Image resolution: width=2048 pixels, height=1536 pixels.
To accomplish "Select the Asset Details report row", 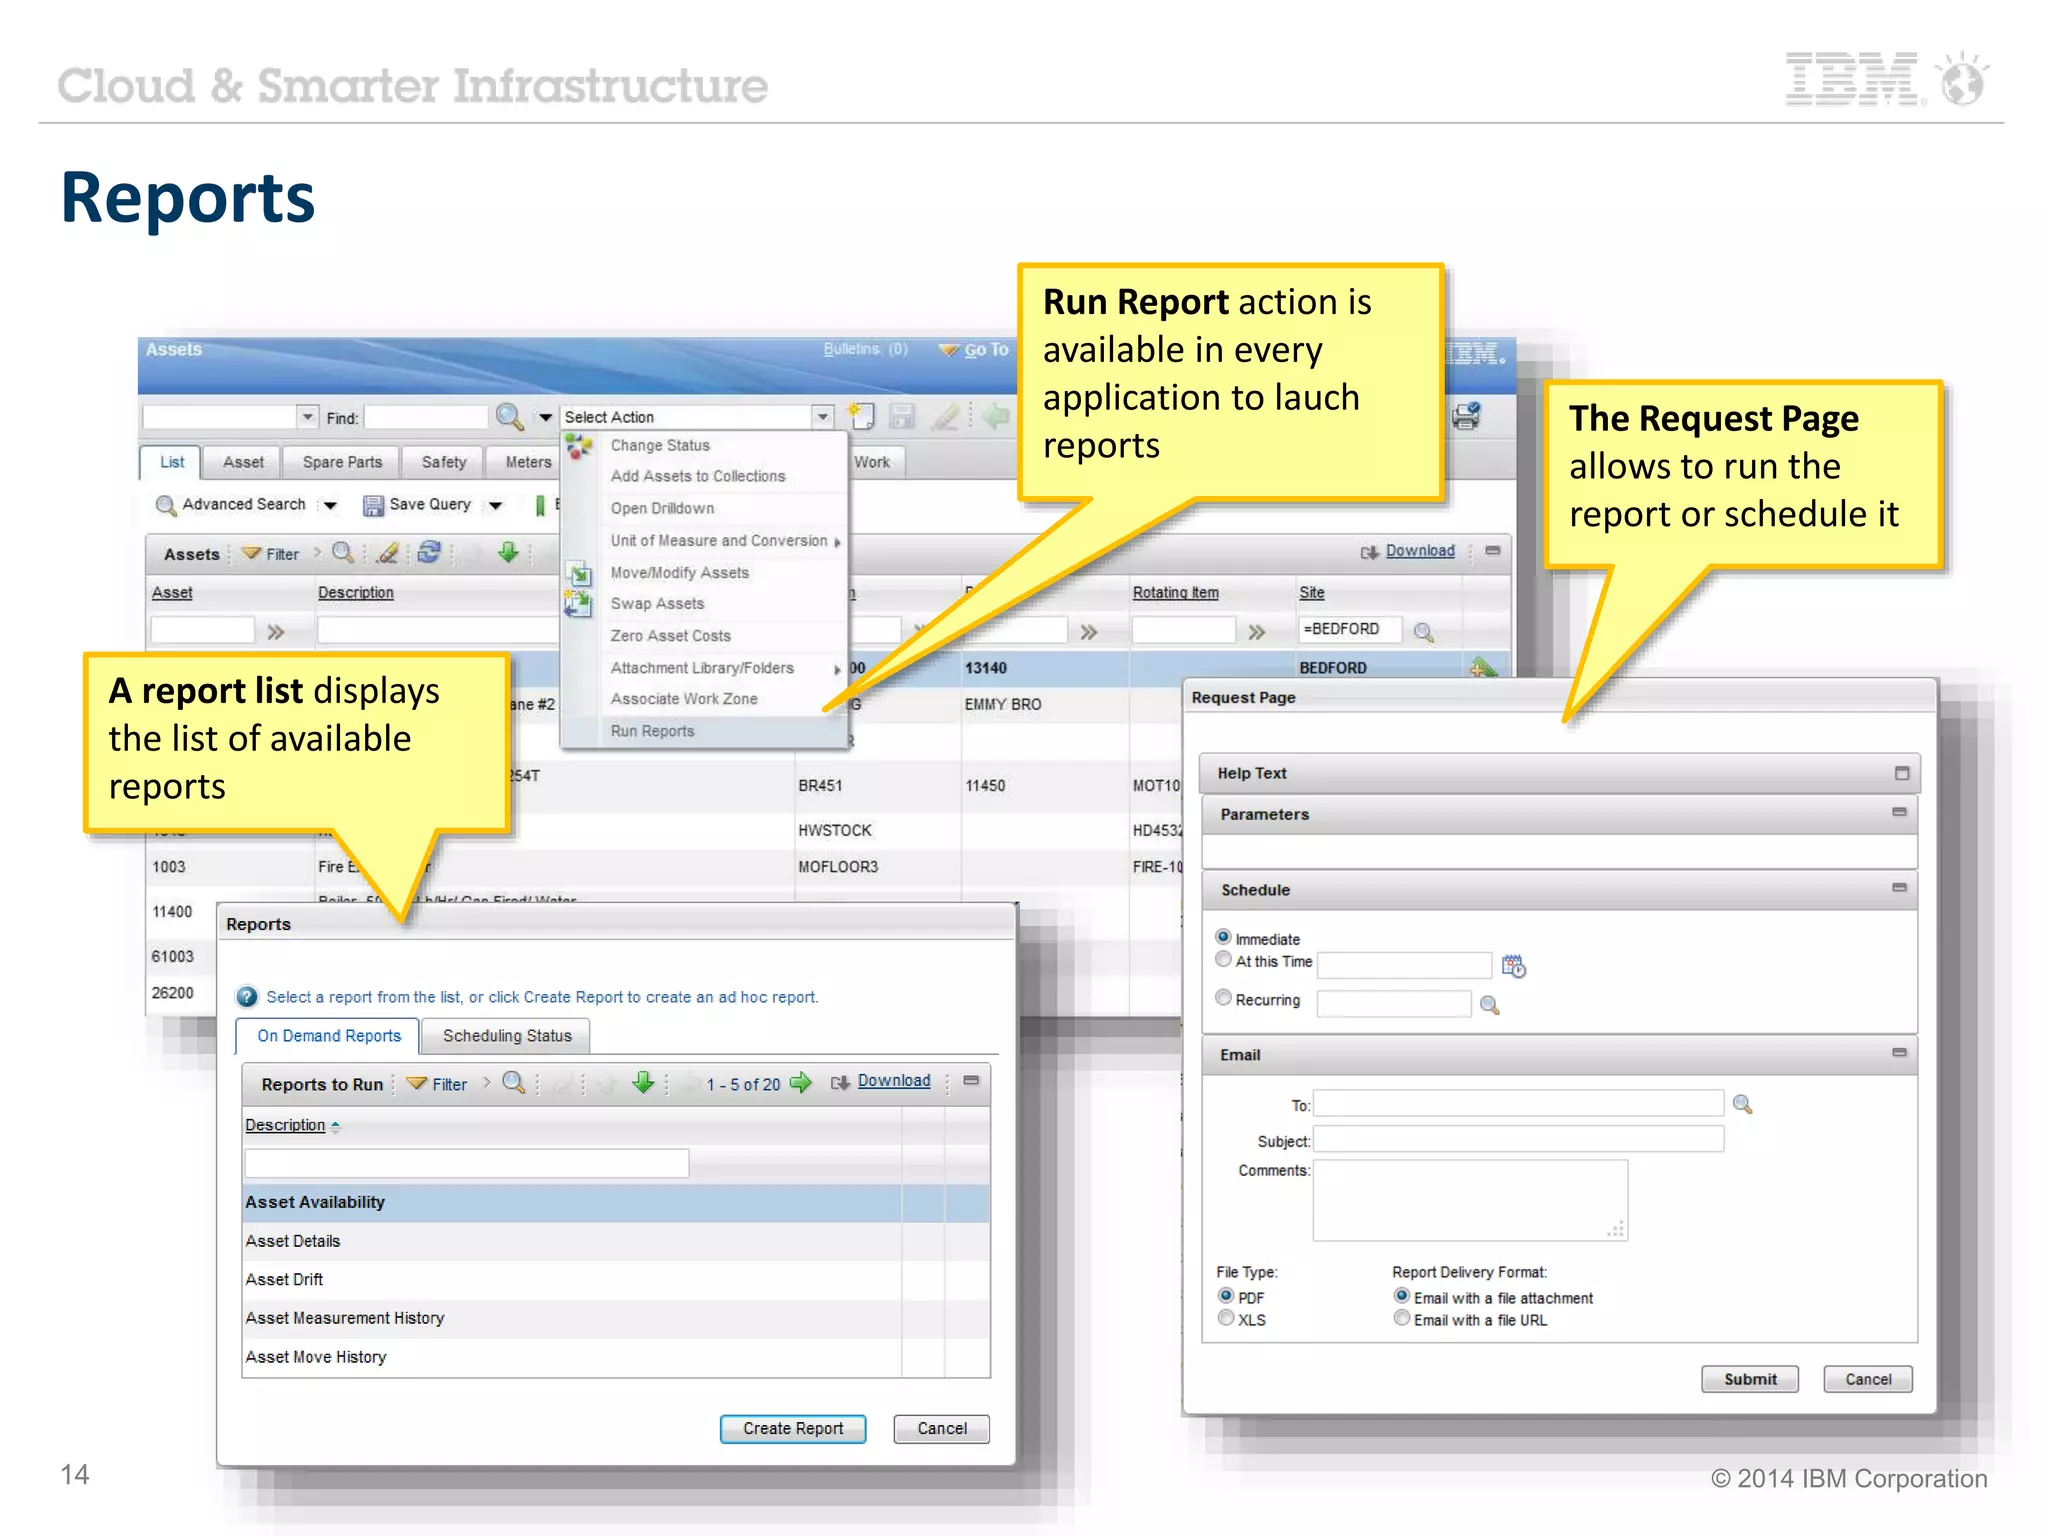I will (x=293, y=1241).
